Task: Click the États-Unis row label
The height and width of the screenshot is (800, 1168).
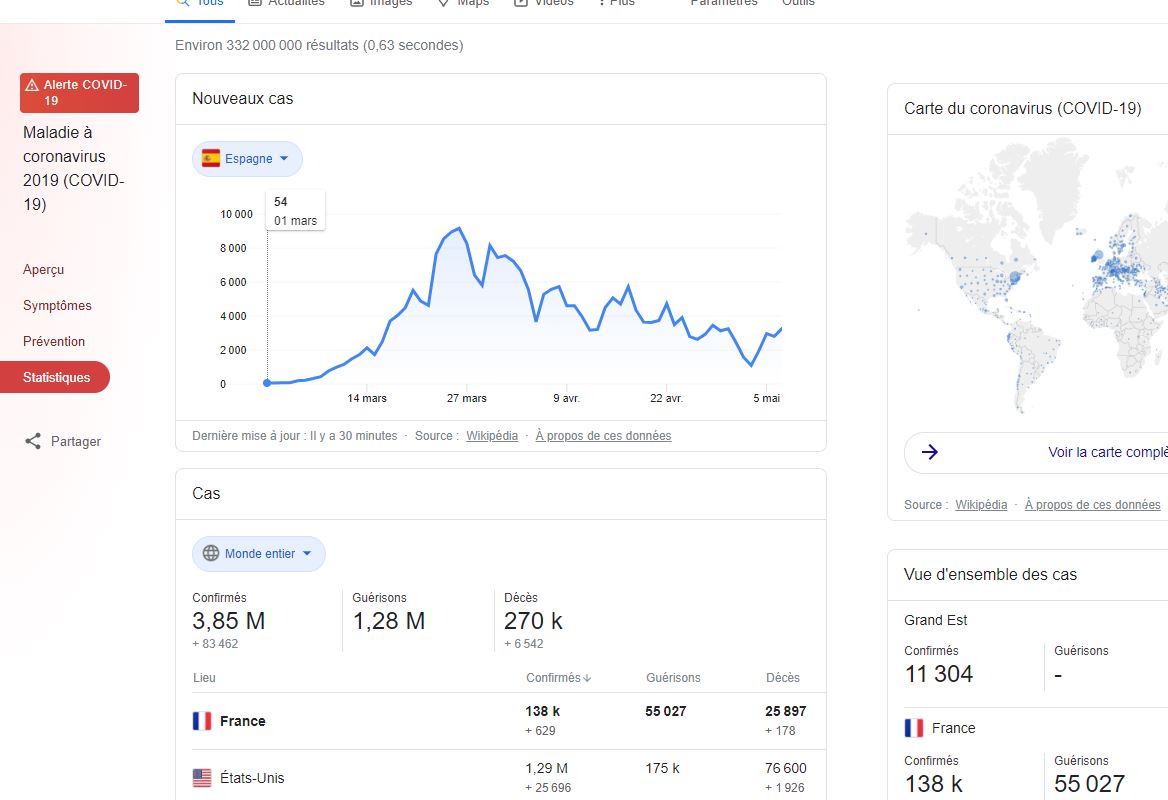Action: 253,778
